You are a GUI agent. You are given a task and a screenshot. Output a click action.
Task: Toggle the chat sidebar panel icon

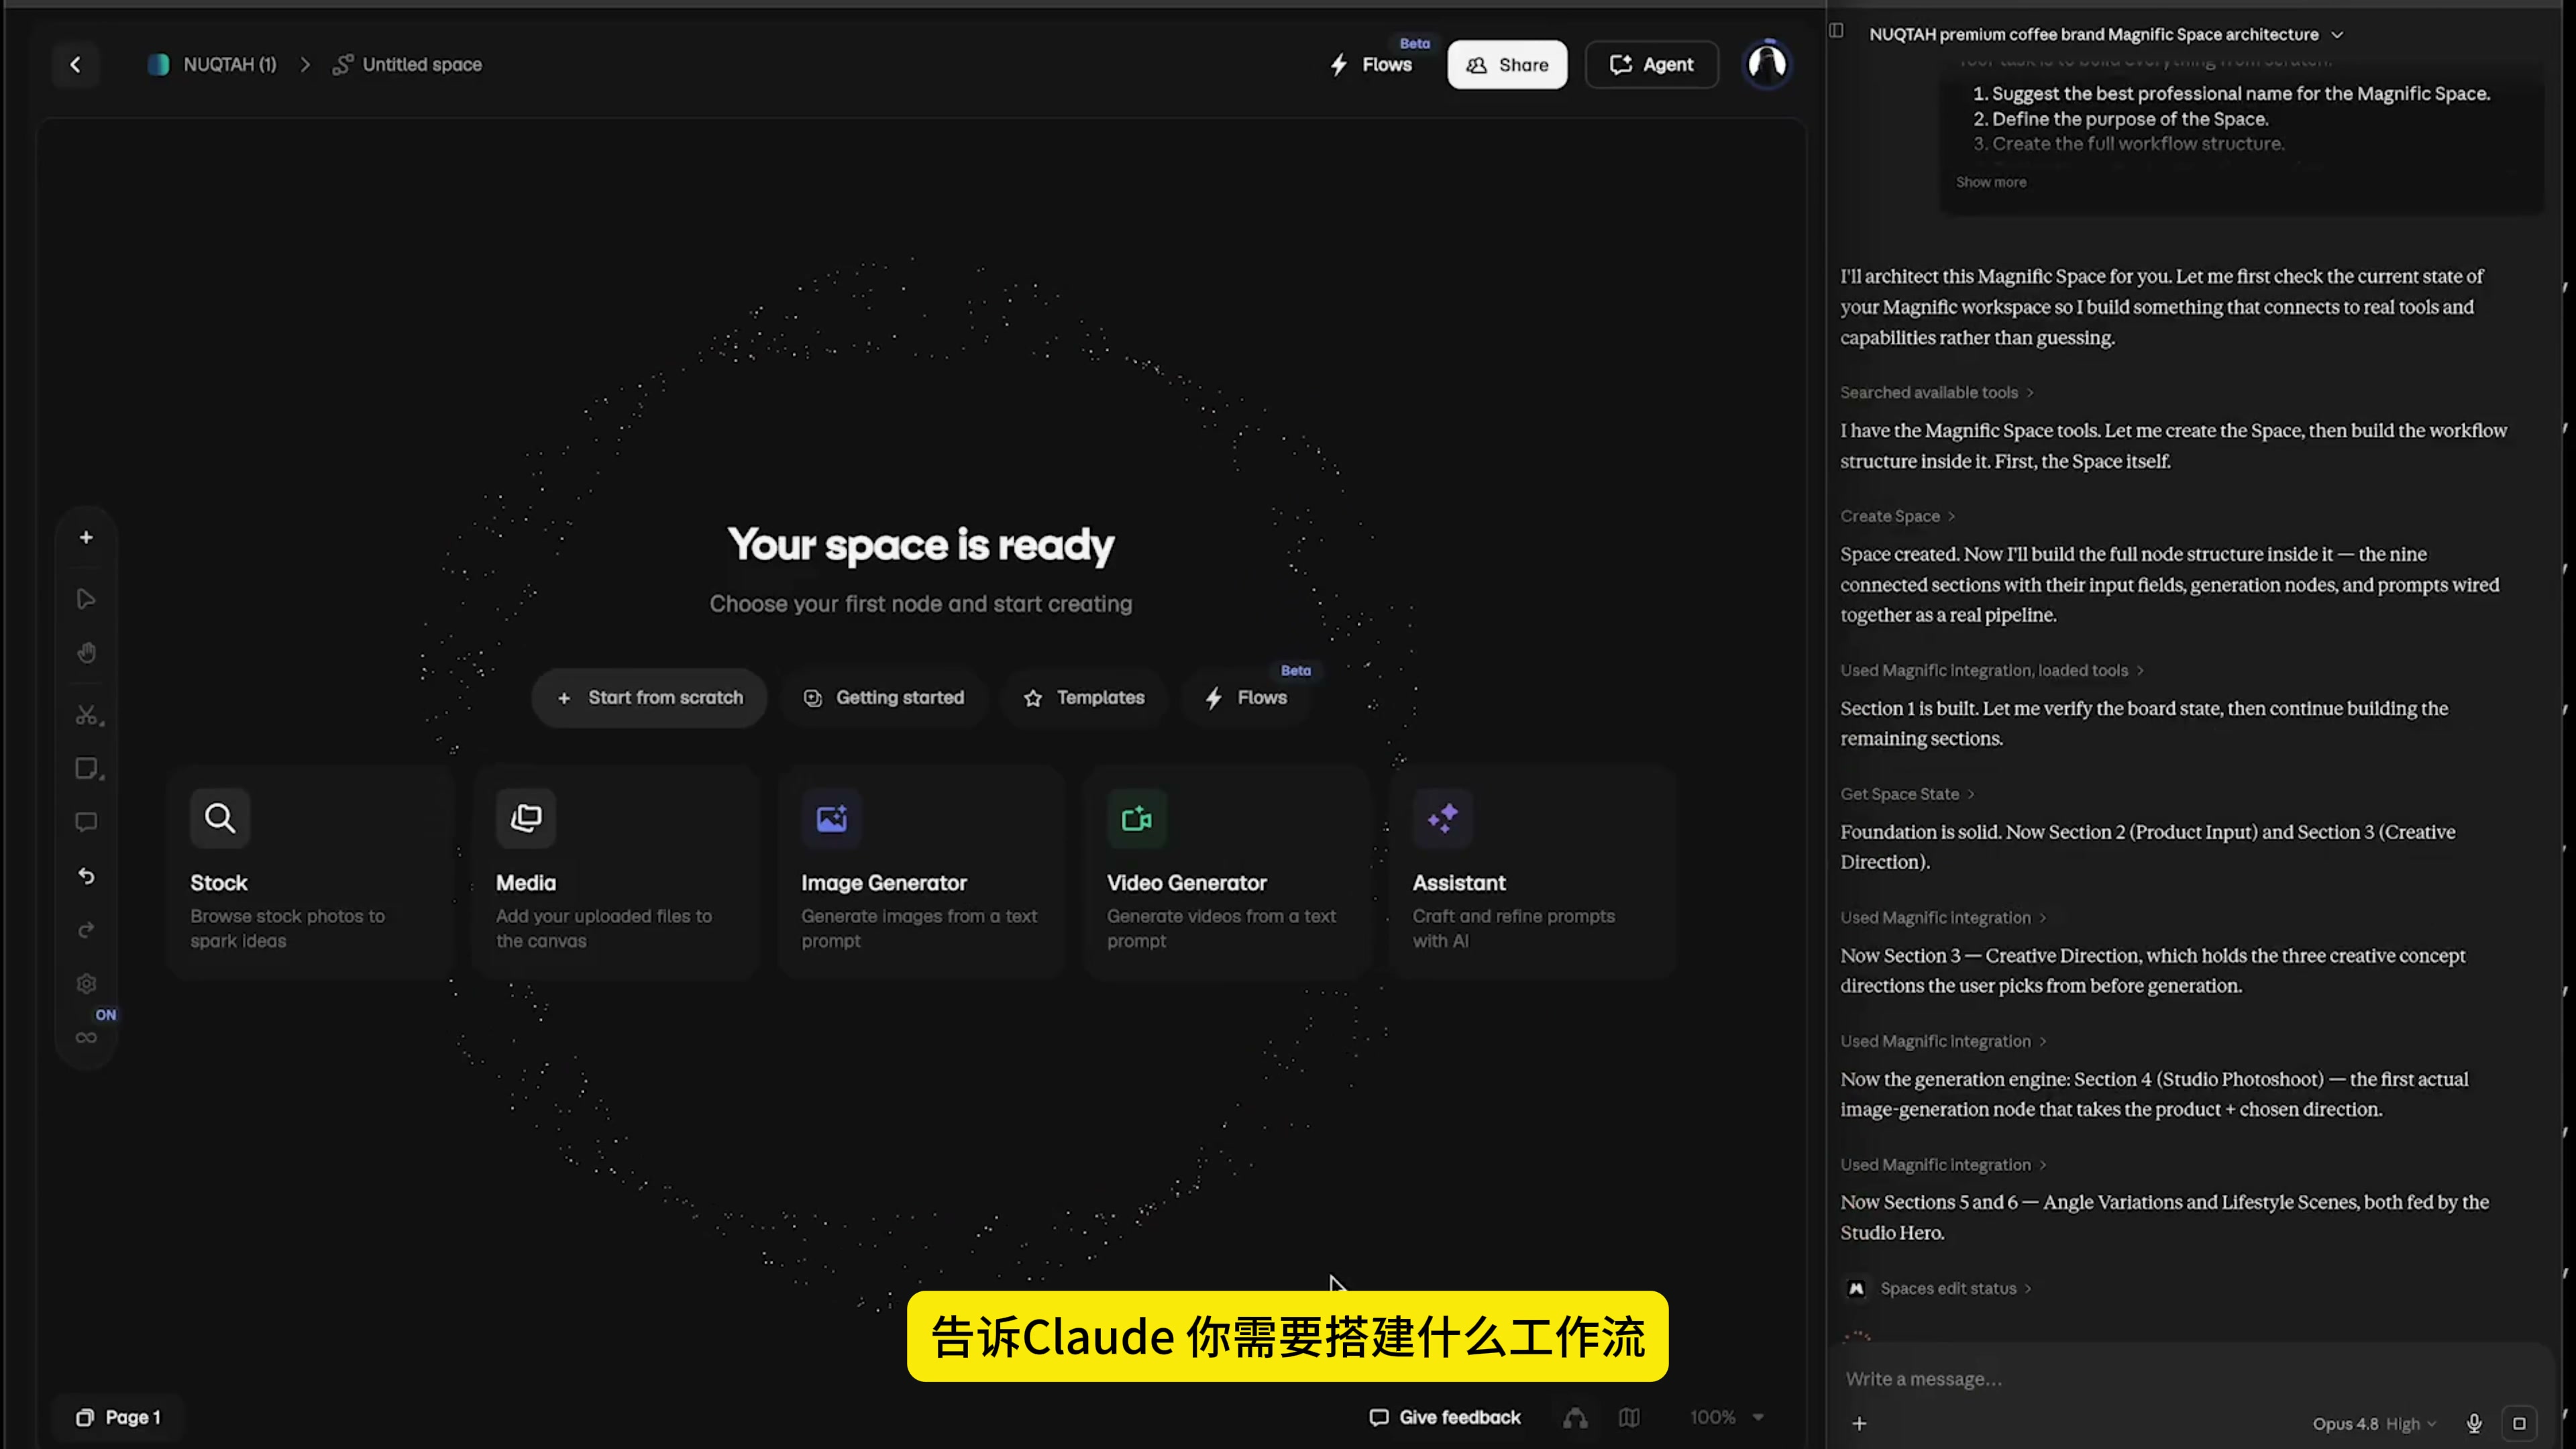pyautogui.click(x=1836, y=30)
